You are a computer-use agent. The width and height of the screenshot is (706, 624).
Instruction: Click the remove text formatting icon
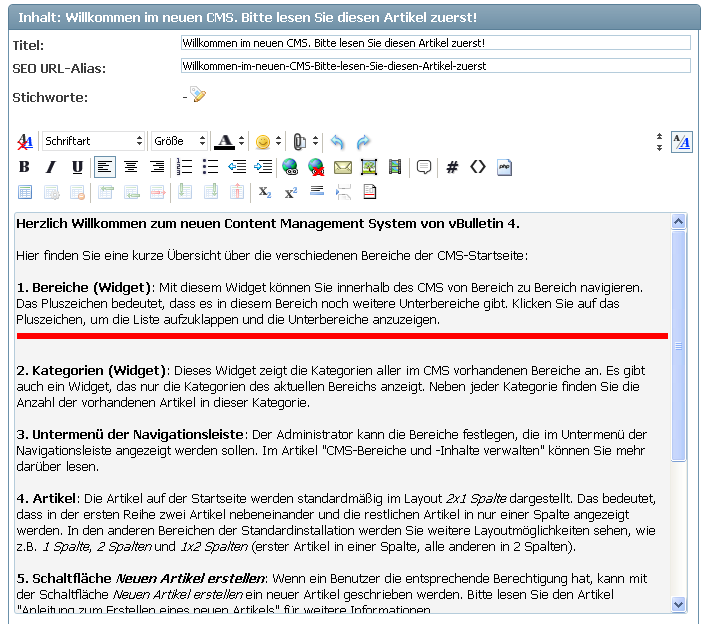(x=25, y=142)
